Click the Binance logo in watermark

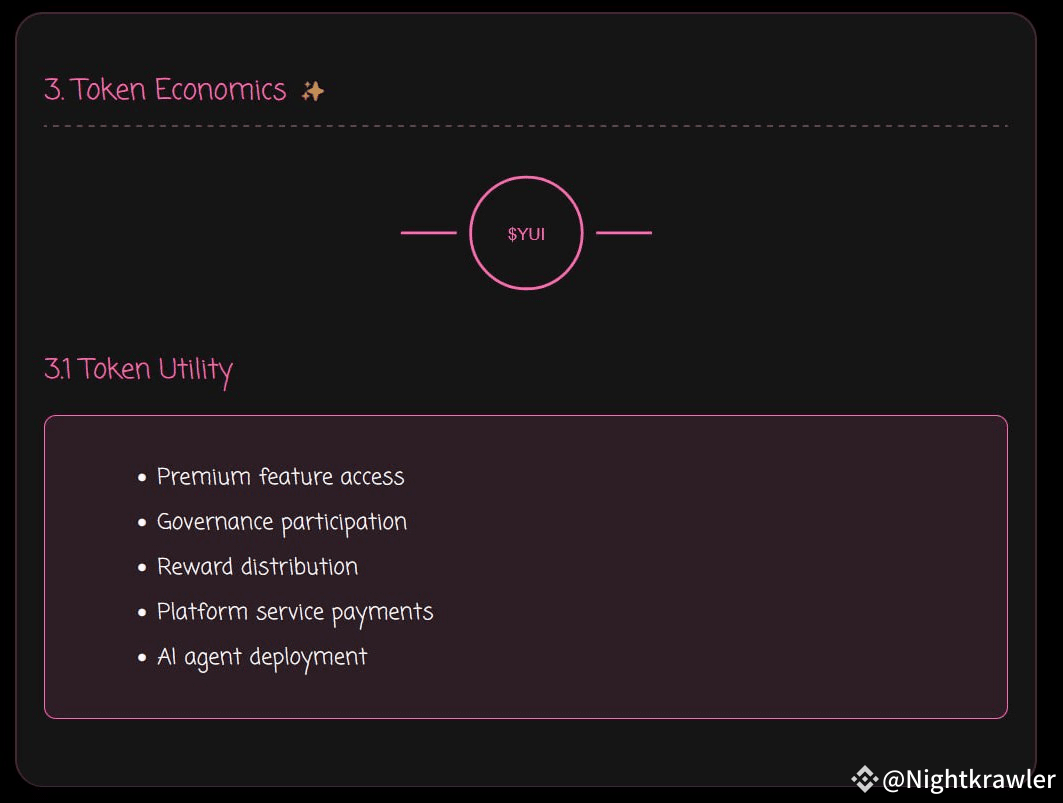pyautogui.click(x=864, y=778)
